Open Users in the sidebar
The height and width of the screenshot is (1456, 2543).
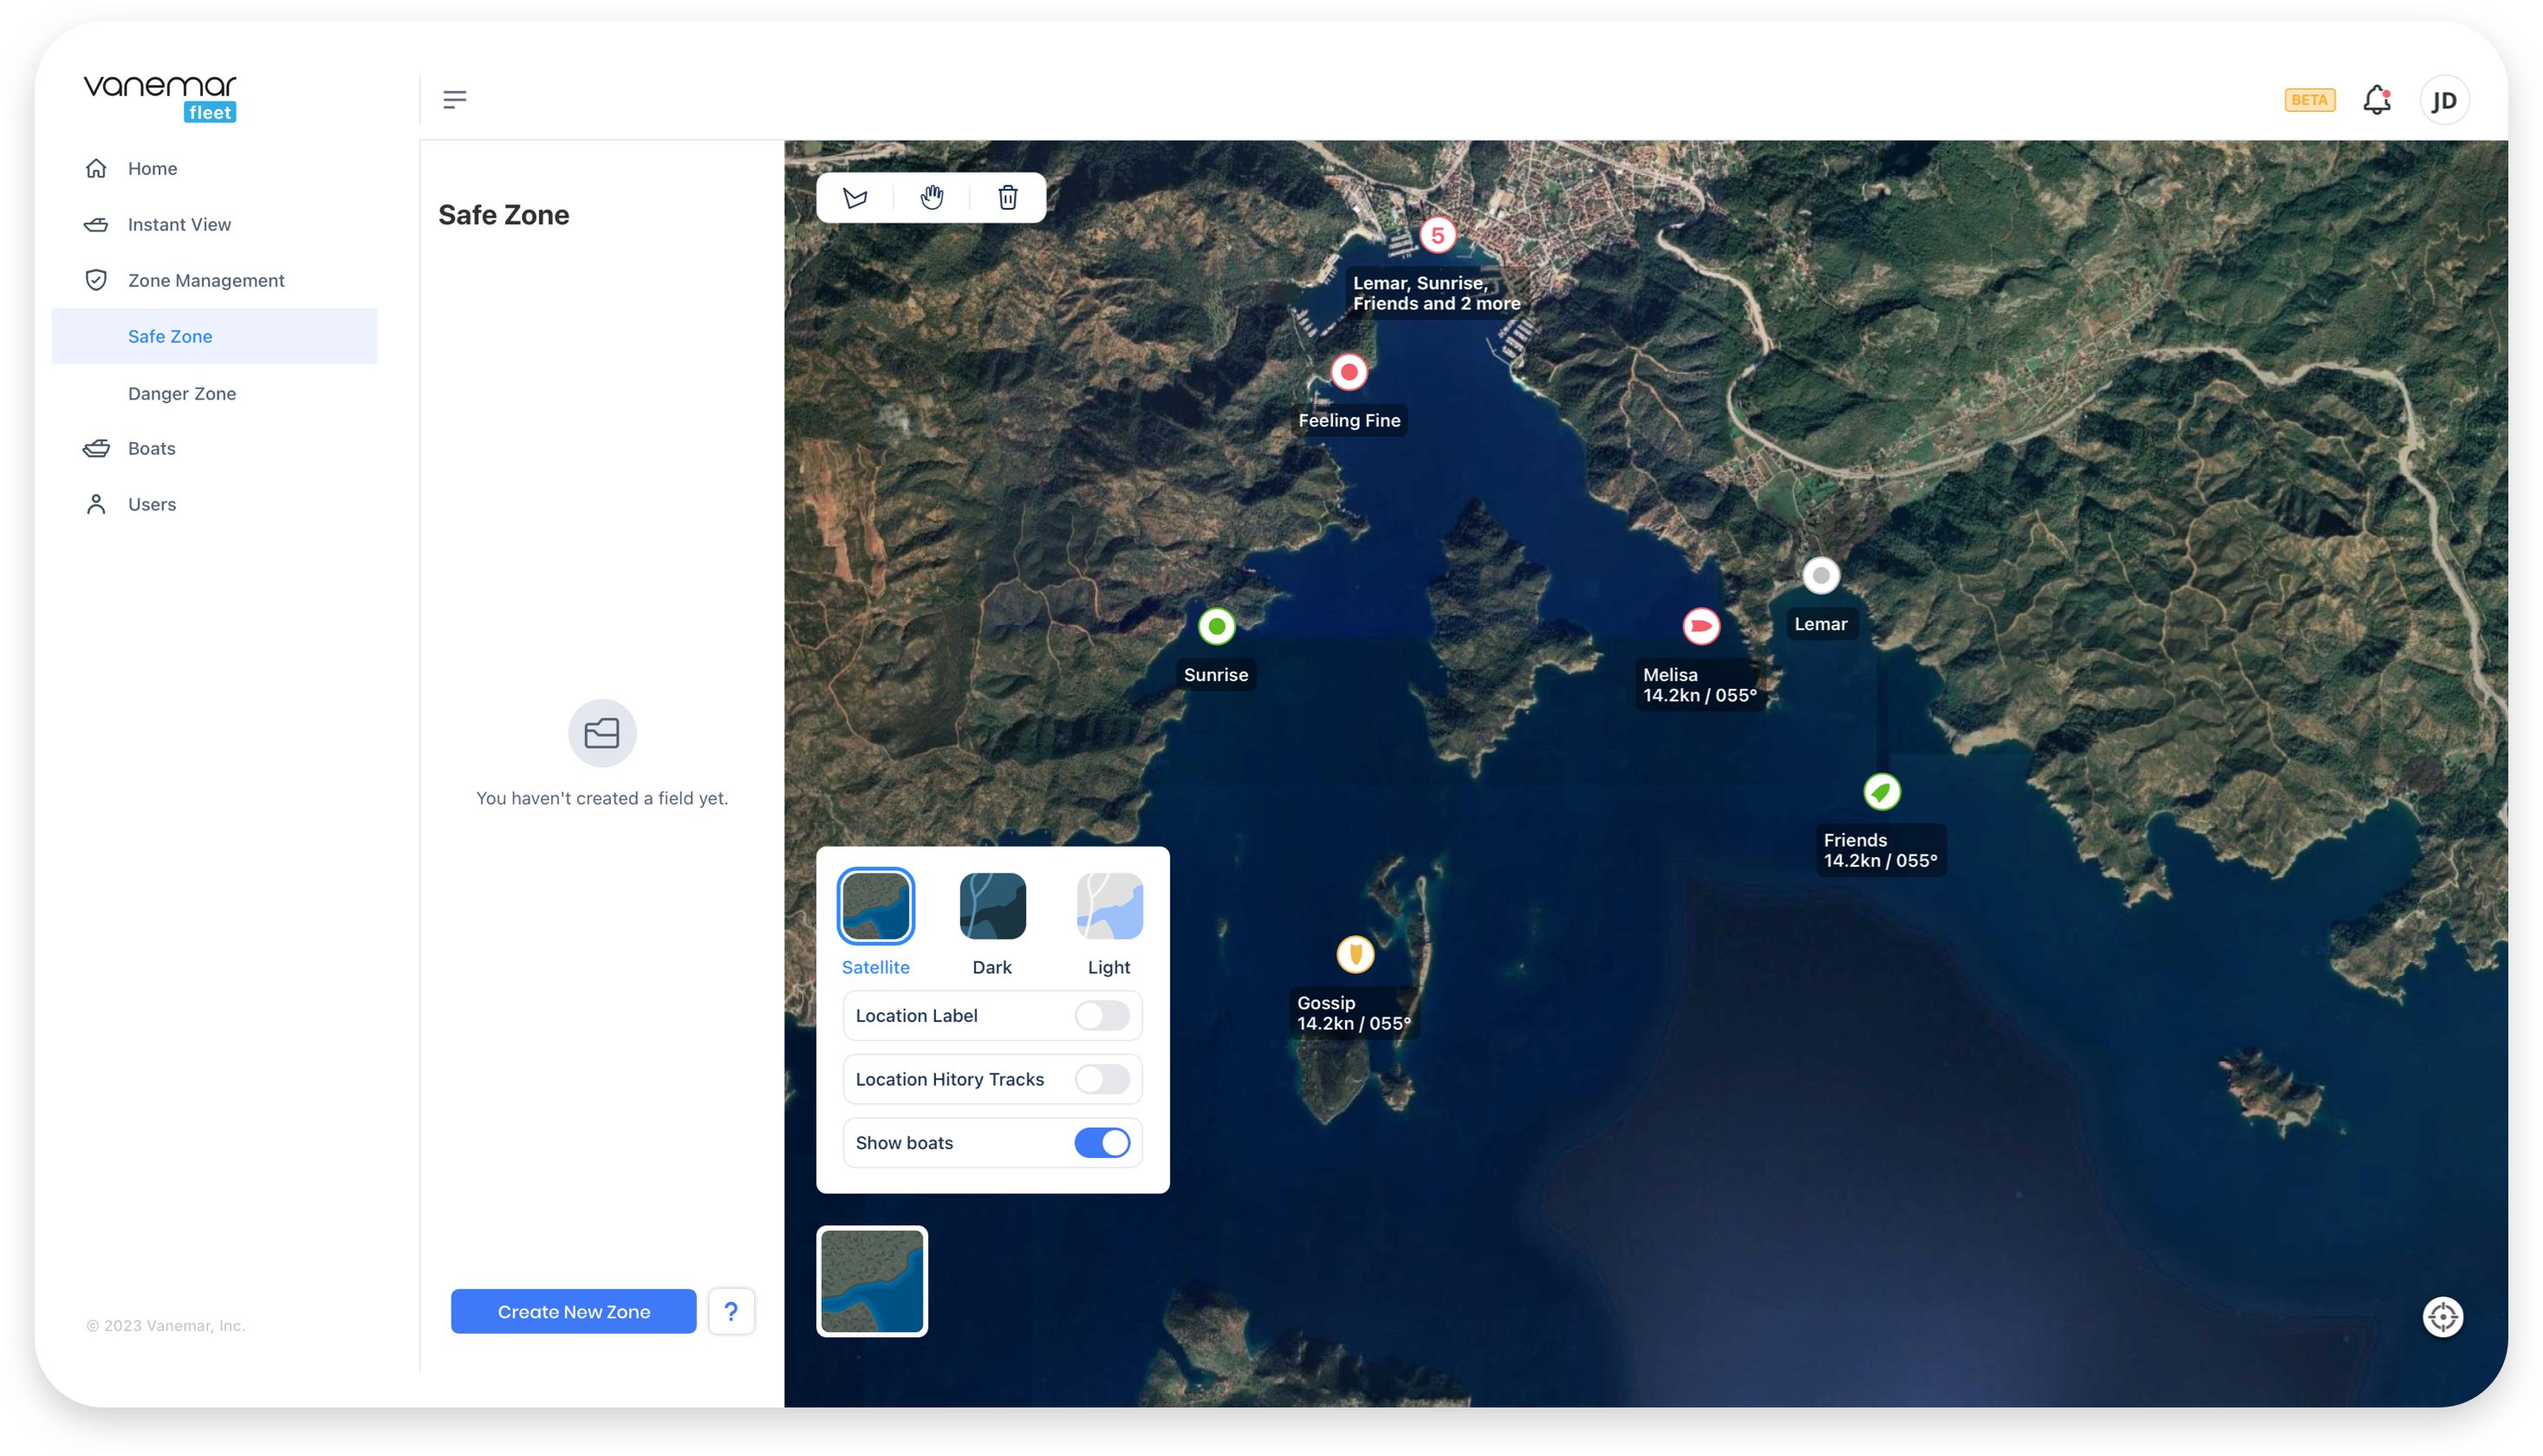coord(214,504)
